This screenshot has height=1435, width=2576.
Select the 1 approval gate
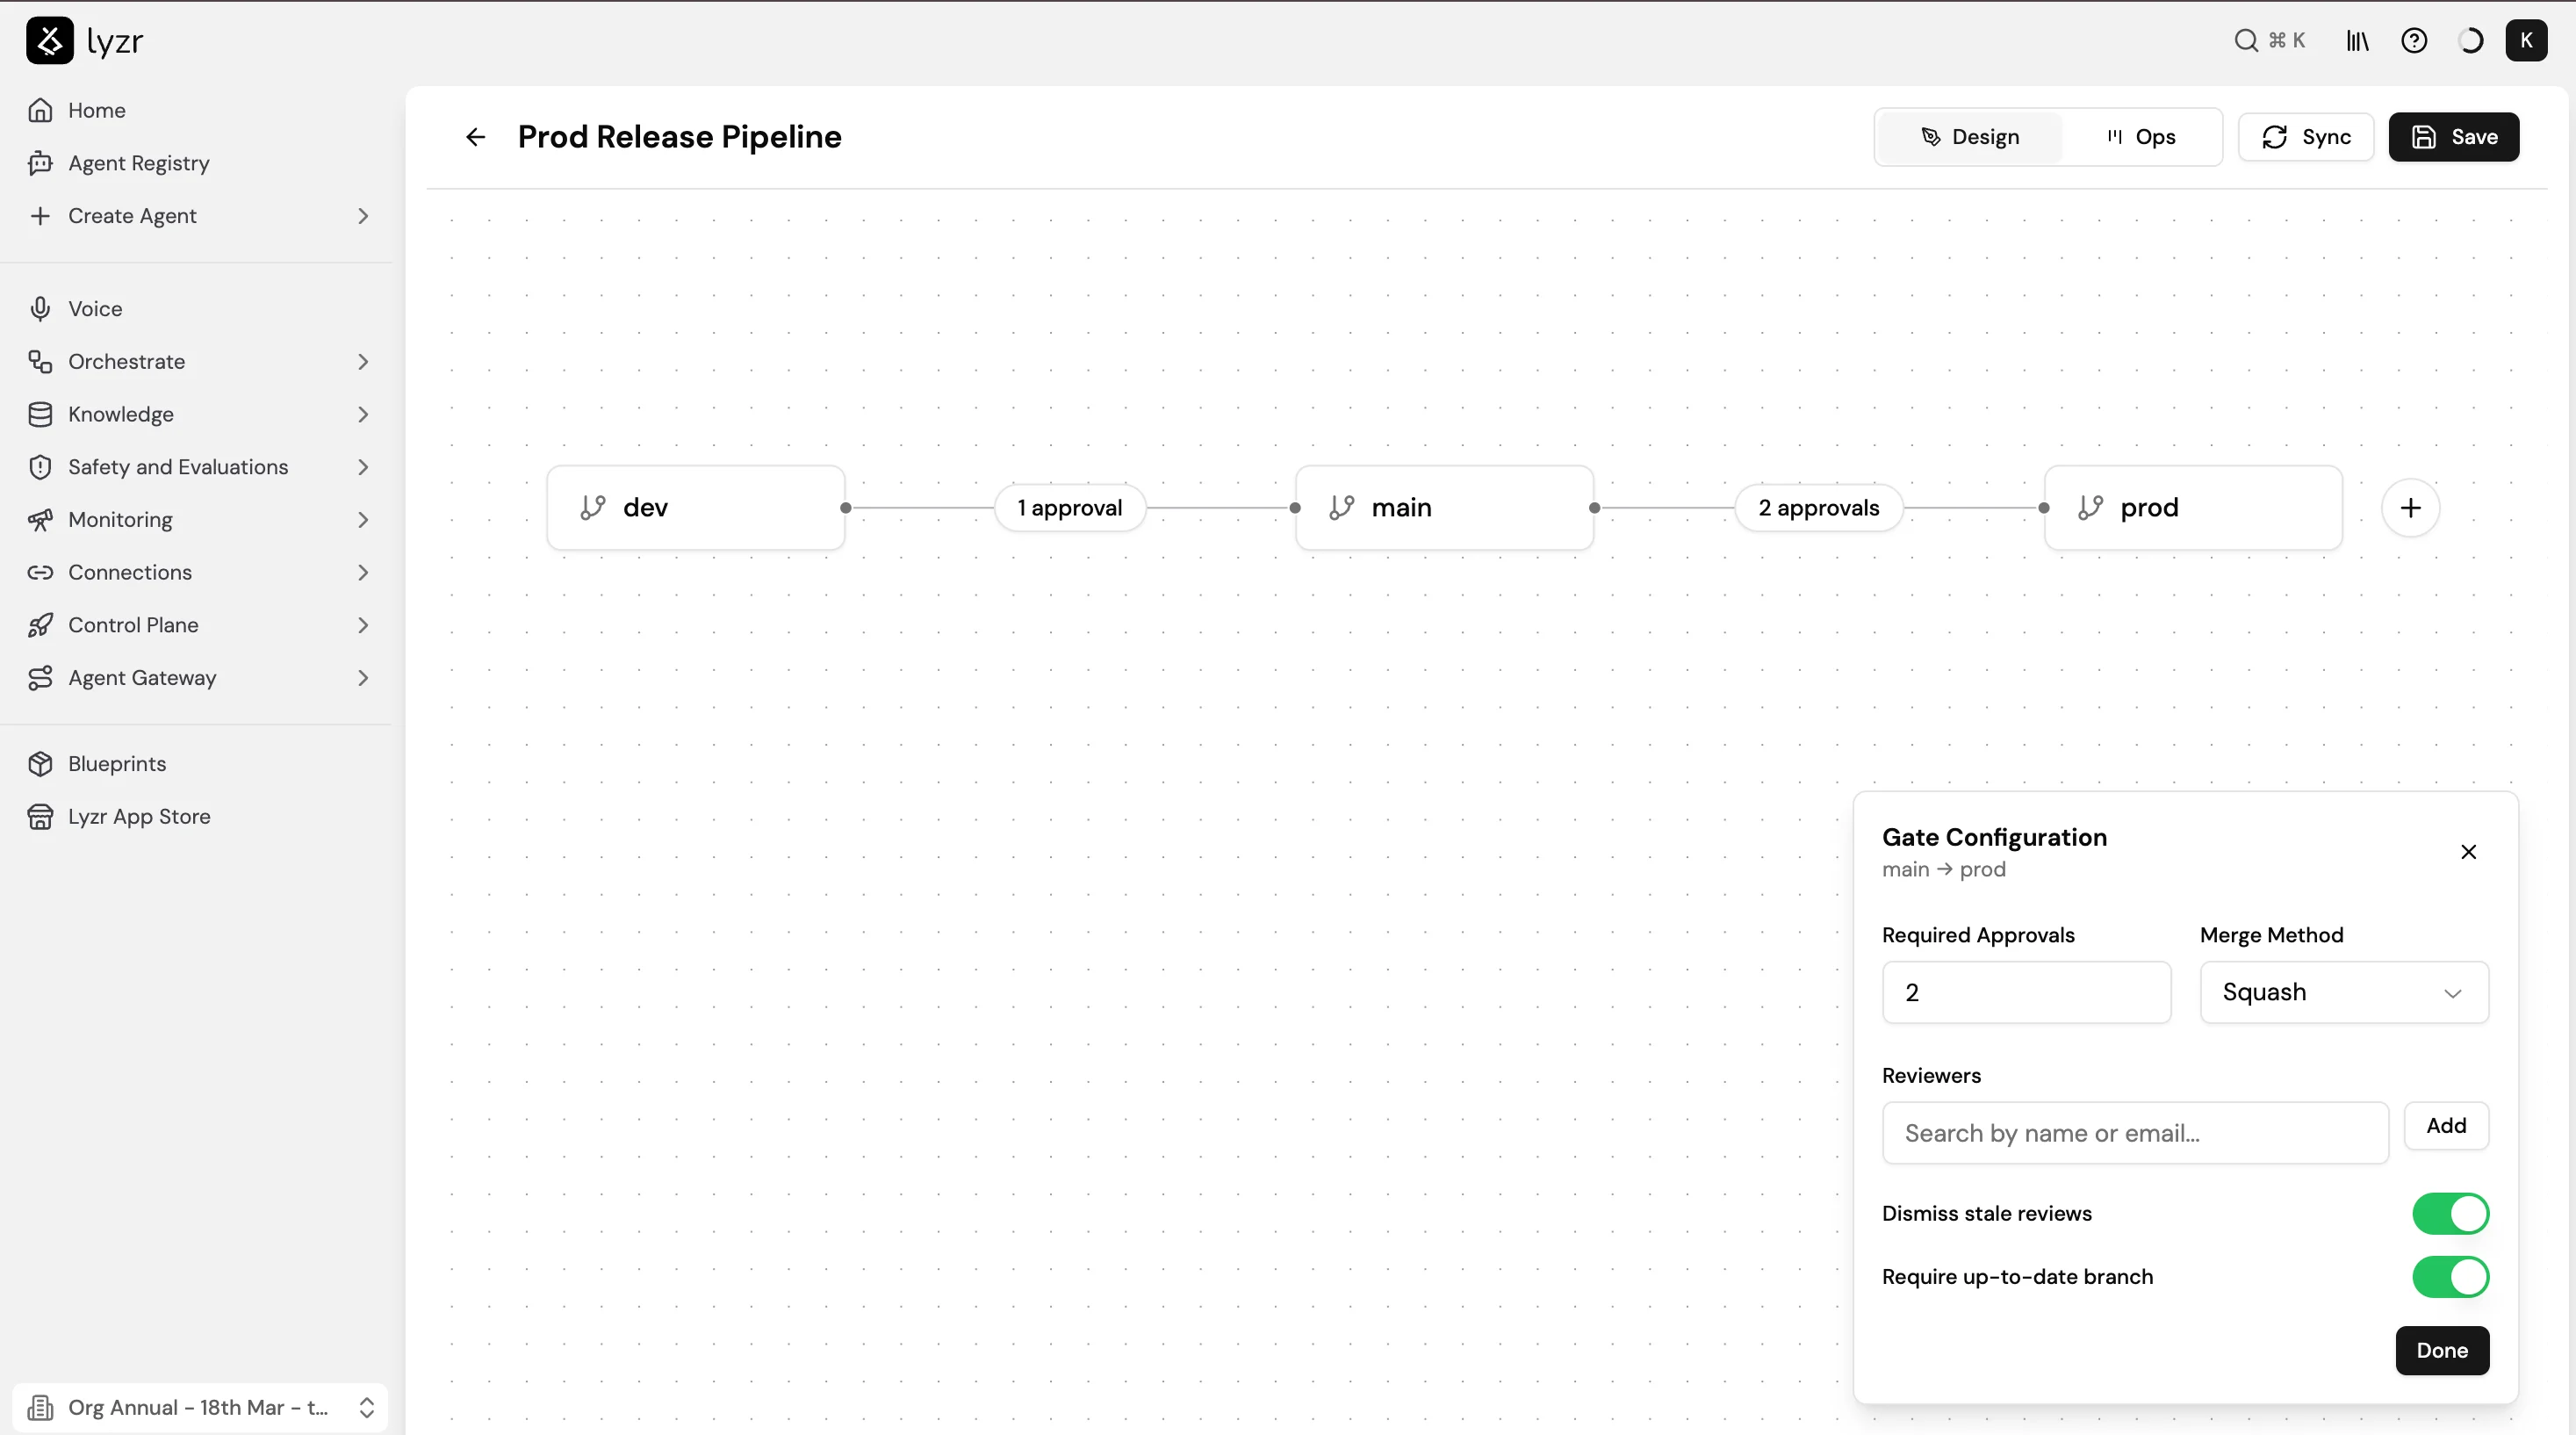[x=1070, y=508]
